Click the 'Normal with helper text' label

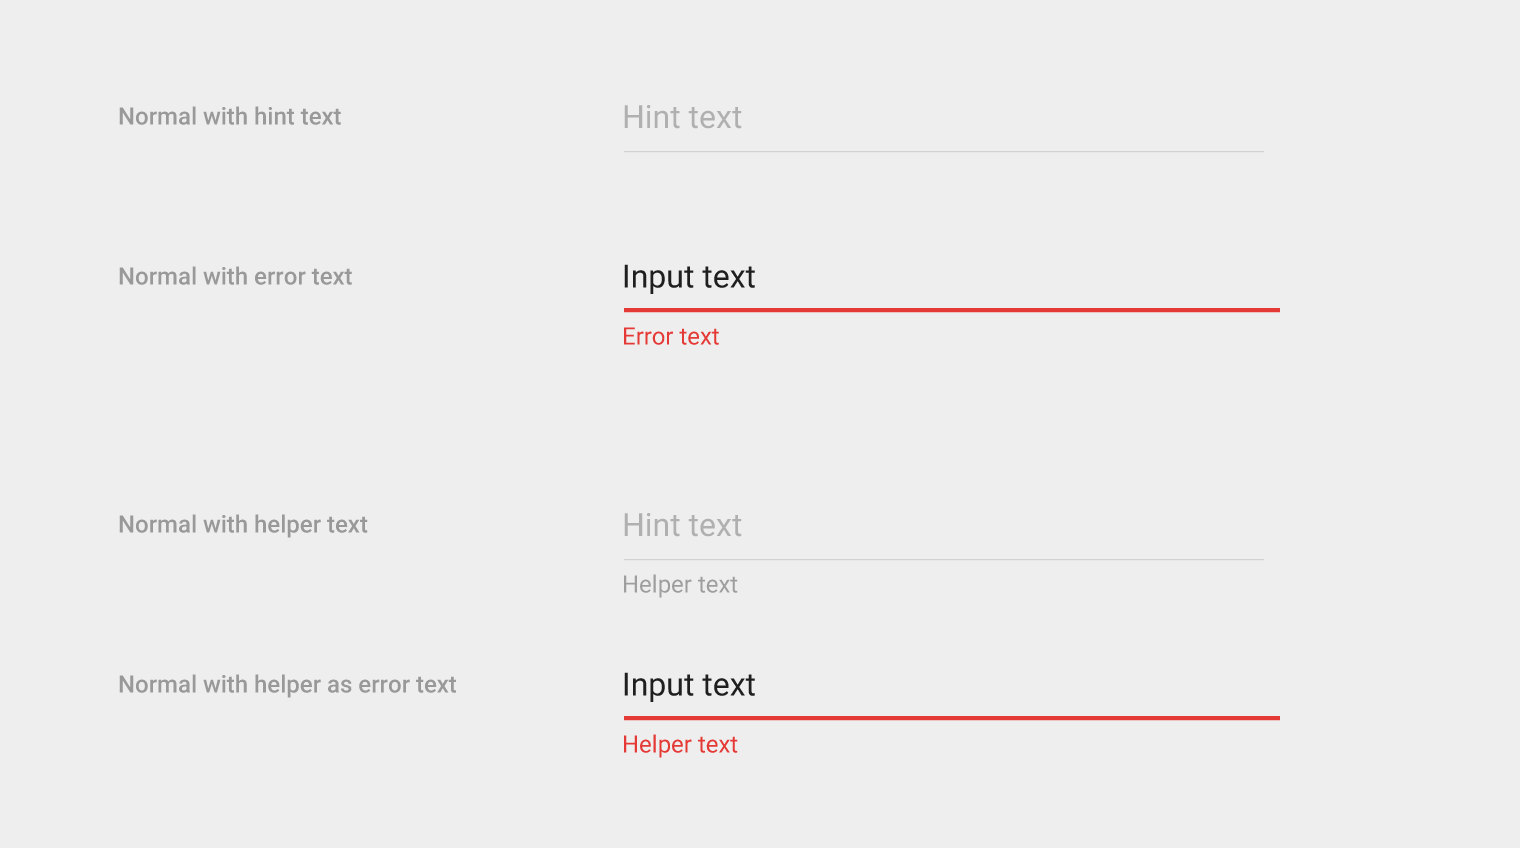coord(243,525)
